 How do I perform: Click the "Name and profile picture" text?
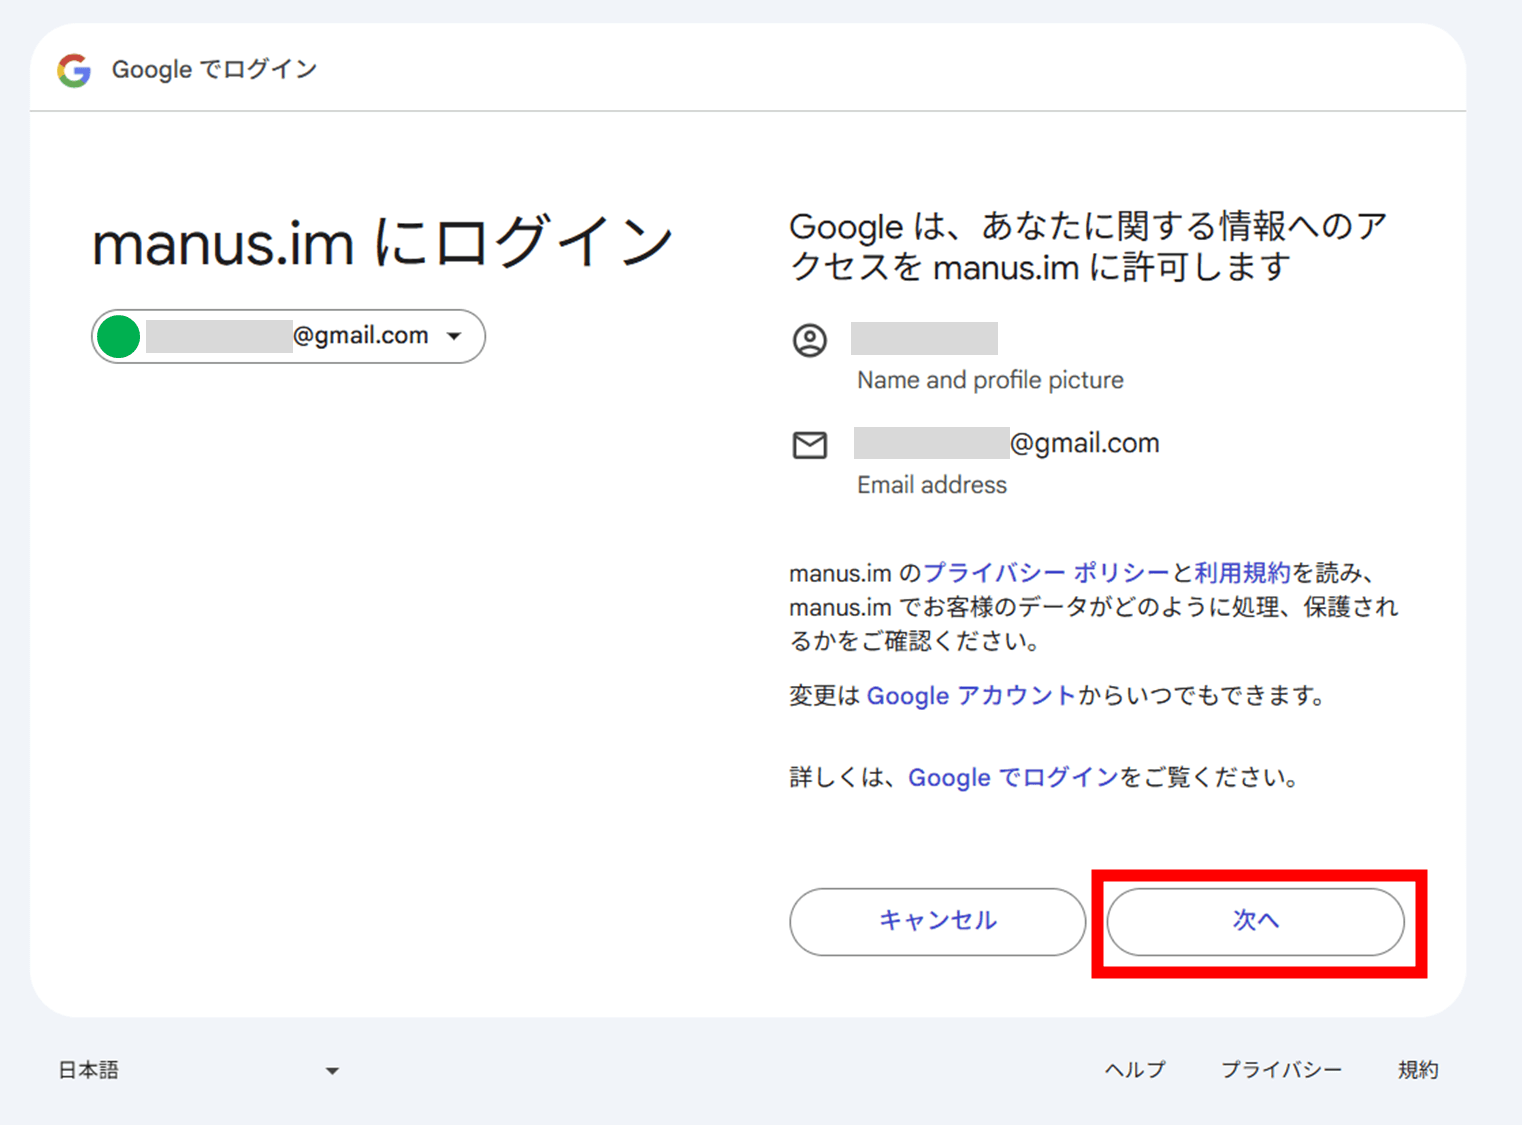point(990,380)
